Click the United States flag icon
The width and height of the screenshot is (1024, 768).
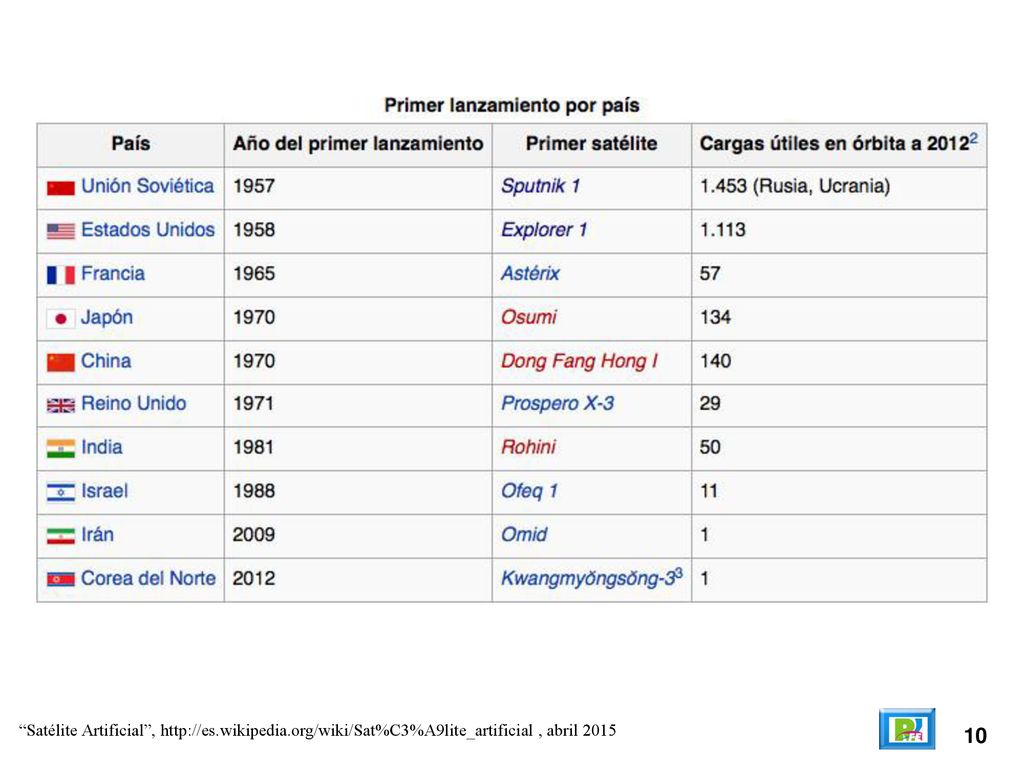[x=61, y=231]
